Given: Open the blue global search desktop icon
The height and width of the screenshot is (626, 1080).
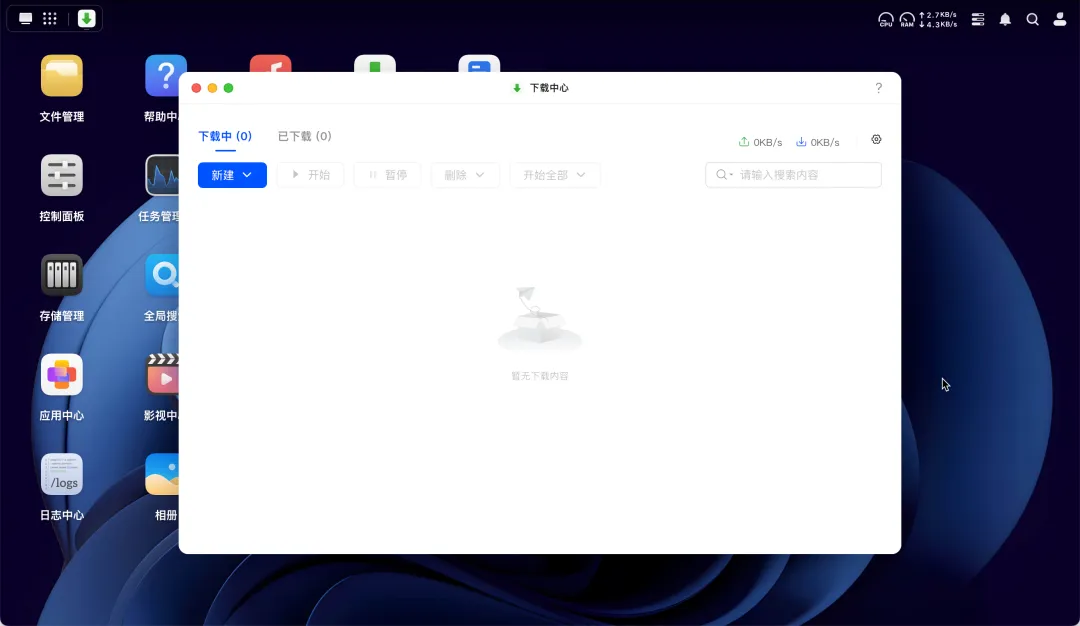Looking at the screenshot, I should pyautogui.click(x=162, y=275).
